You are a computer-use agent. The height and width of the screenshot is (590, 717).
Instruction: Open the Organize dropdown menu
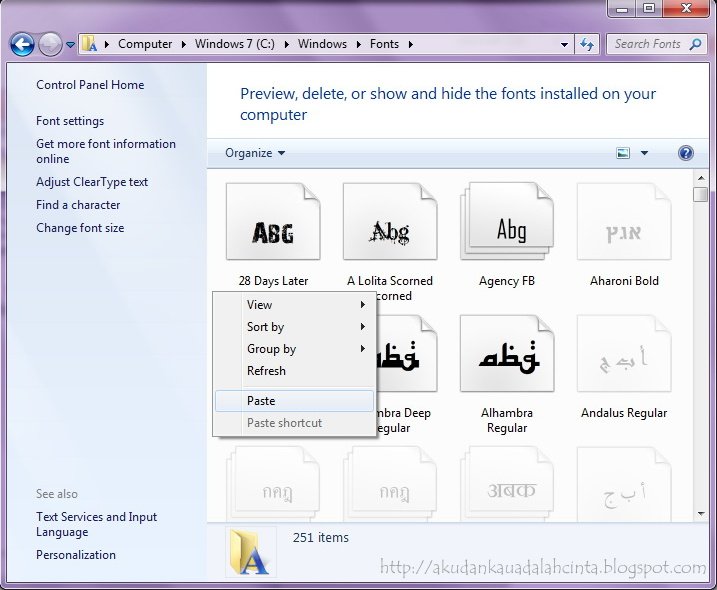pyautogui.click(x=255, y=153)
